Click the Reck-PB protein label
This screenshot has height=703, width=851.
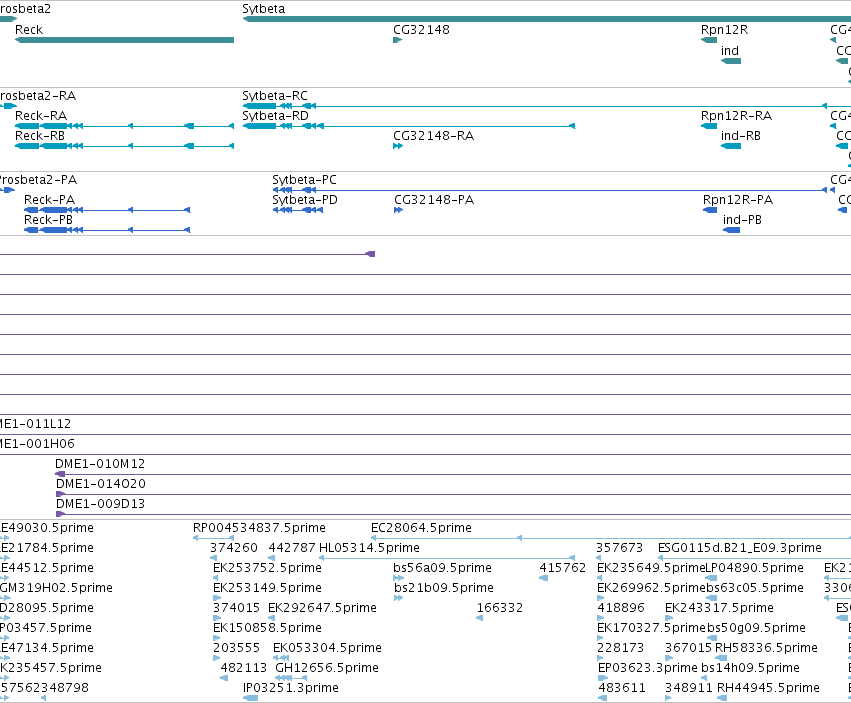coord(48,220)
